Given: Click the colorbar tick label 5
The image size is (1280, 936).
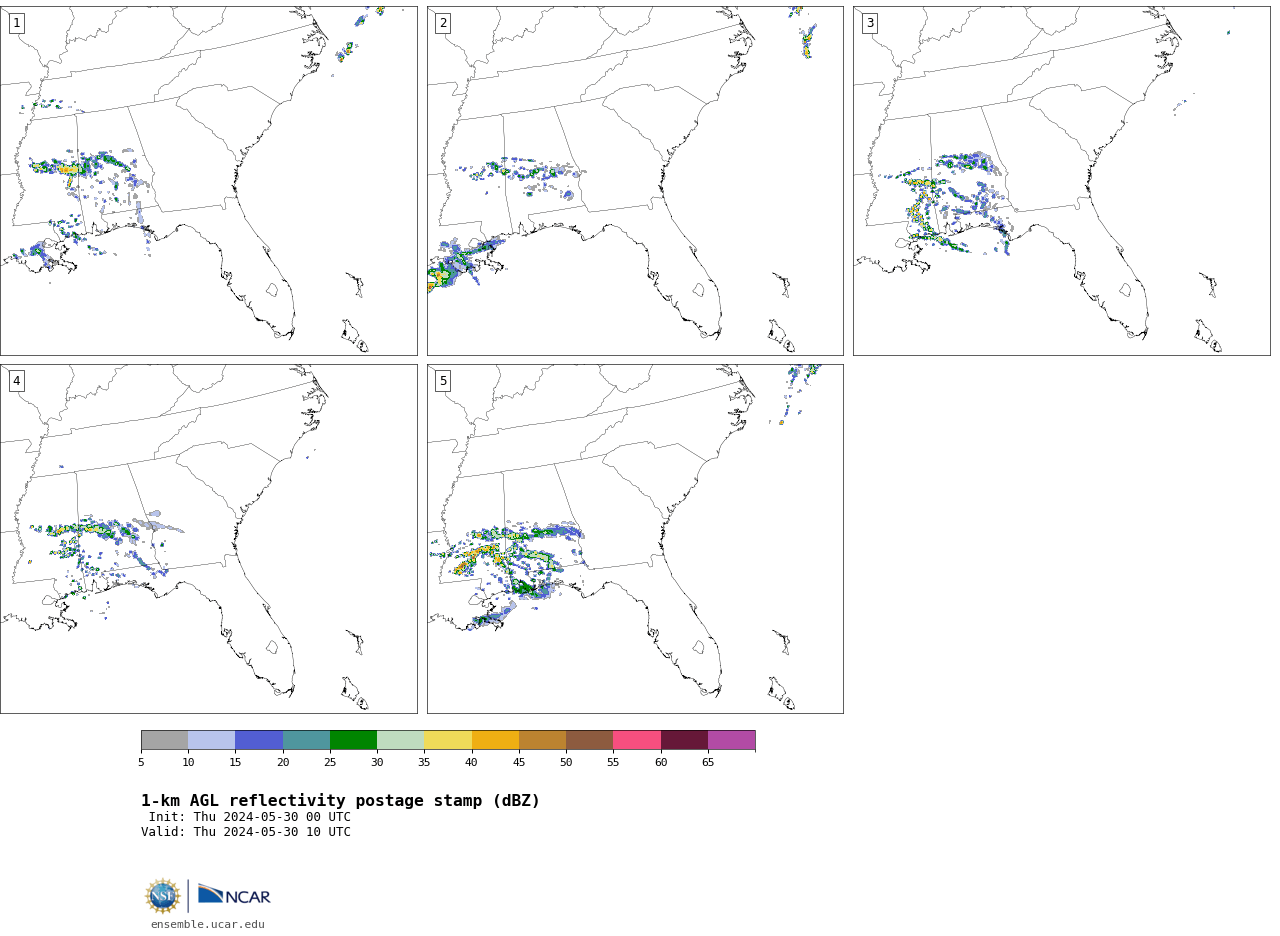Looking at the screenshot, I should click(141, 763).
